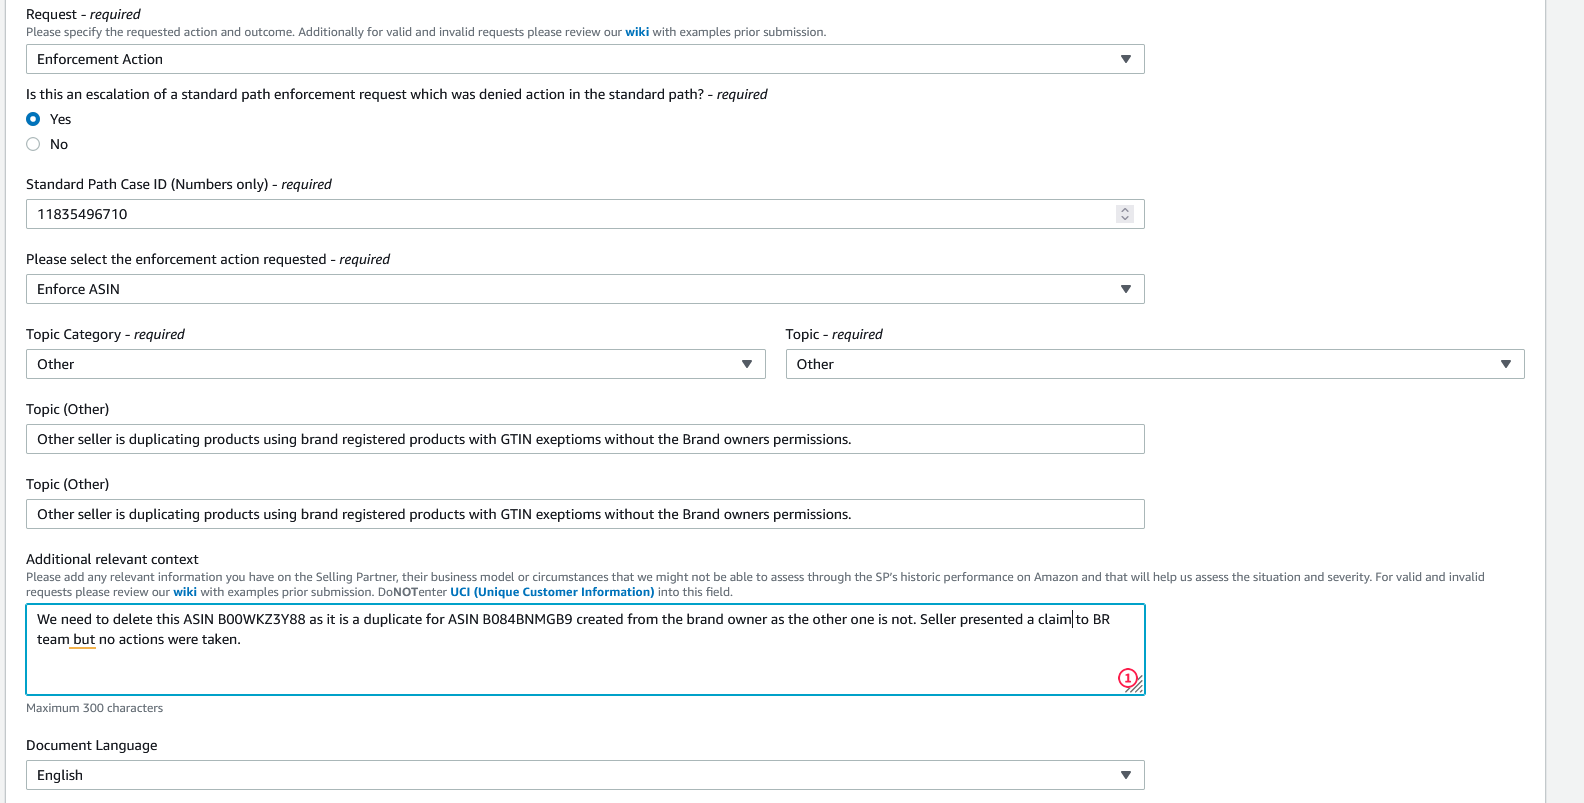This screenshot has width=1584, height=803.
Task: Click the underlined word "but" in context
Action: (84, 640)
